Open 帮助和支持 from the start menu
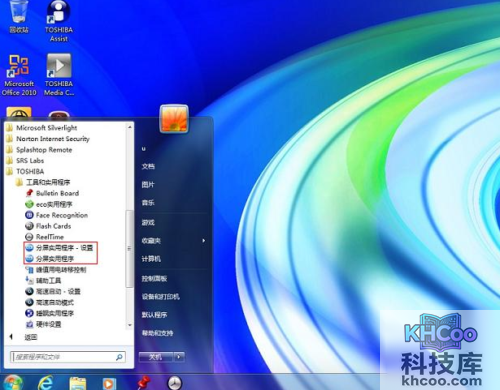 [157, 333]
